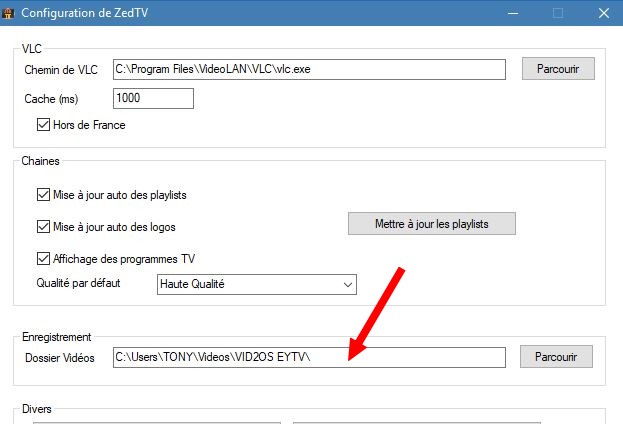Minimize the Configuration de ZedTV window
623x424 pixels.
pyautogui.click(x=512, y=13)
